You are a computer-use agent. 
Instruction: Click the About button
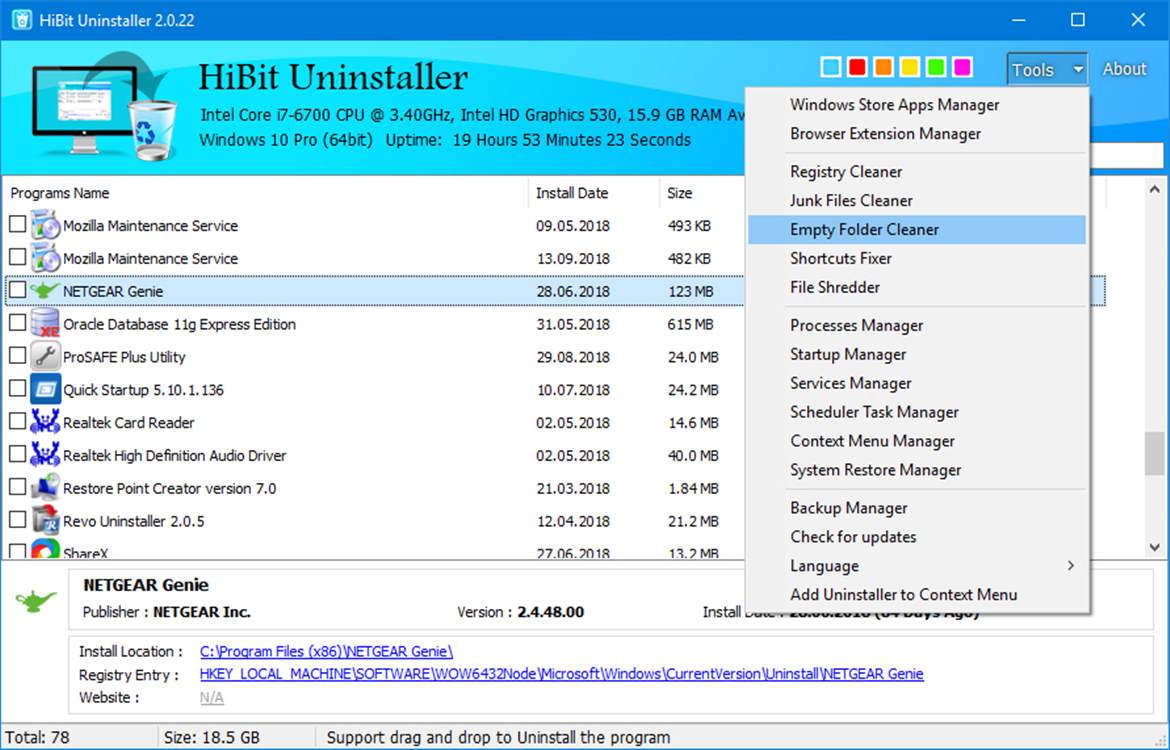pyautogui.click(x=1124, y=69)
